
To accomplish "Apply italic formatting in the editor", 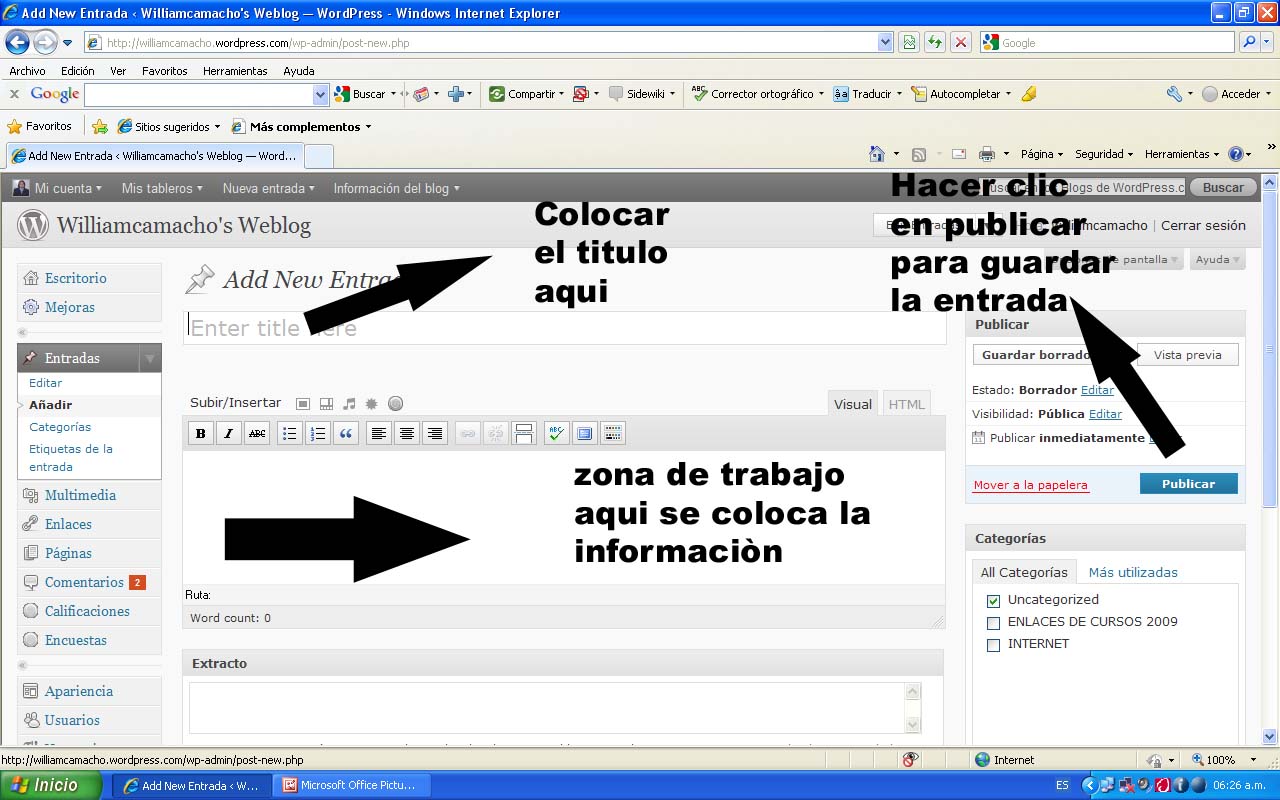I will click(229, 433).
